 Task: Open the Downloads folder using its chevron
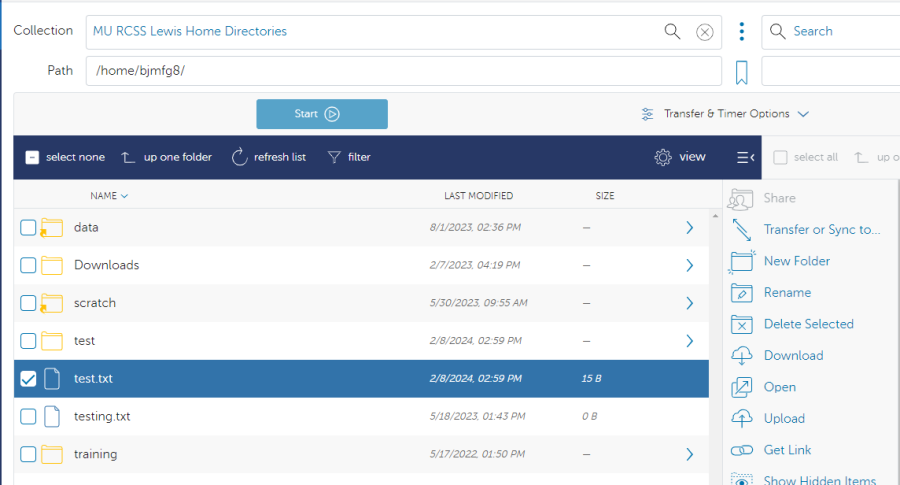pyautogui.click(x=689, y=266)
